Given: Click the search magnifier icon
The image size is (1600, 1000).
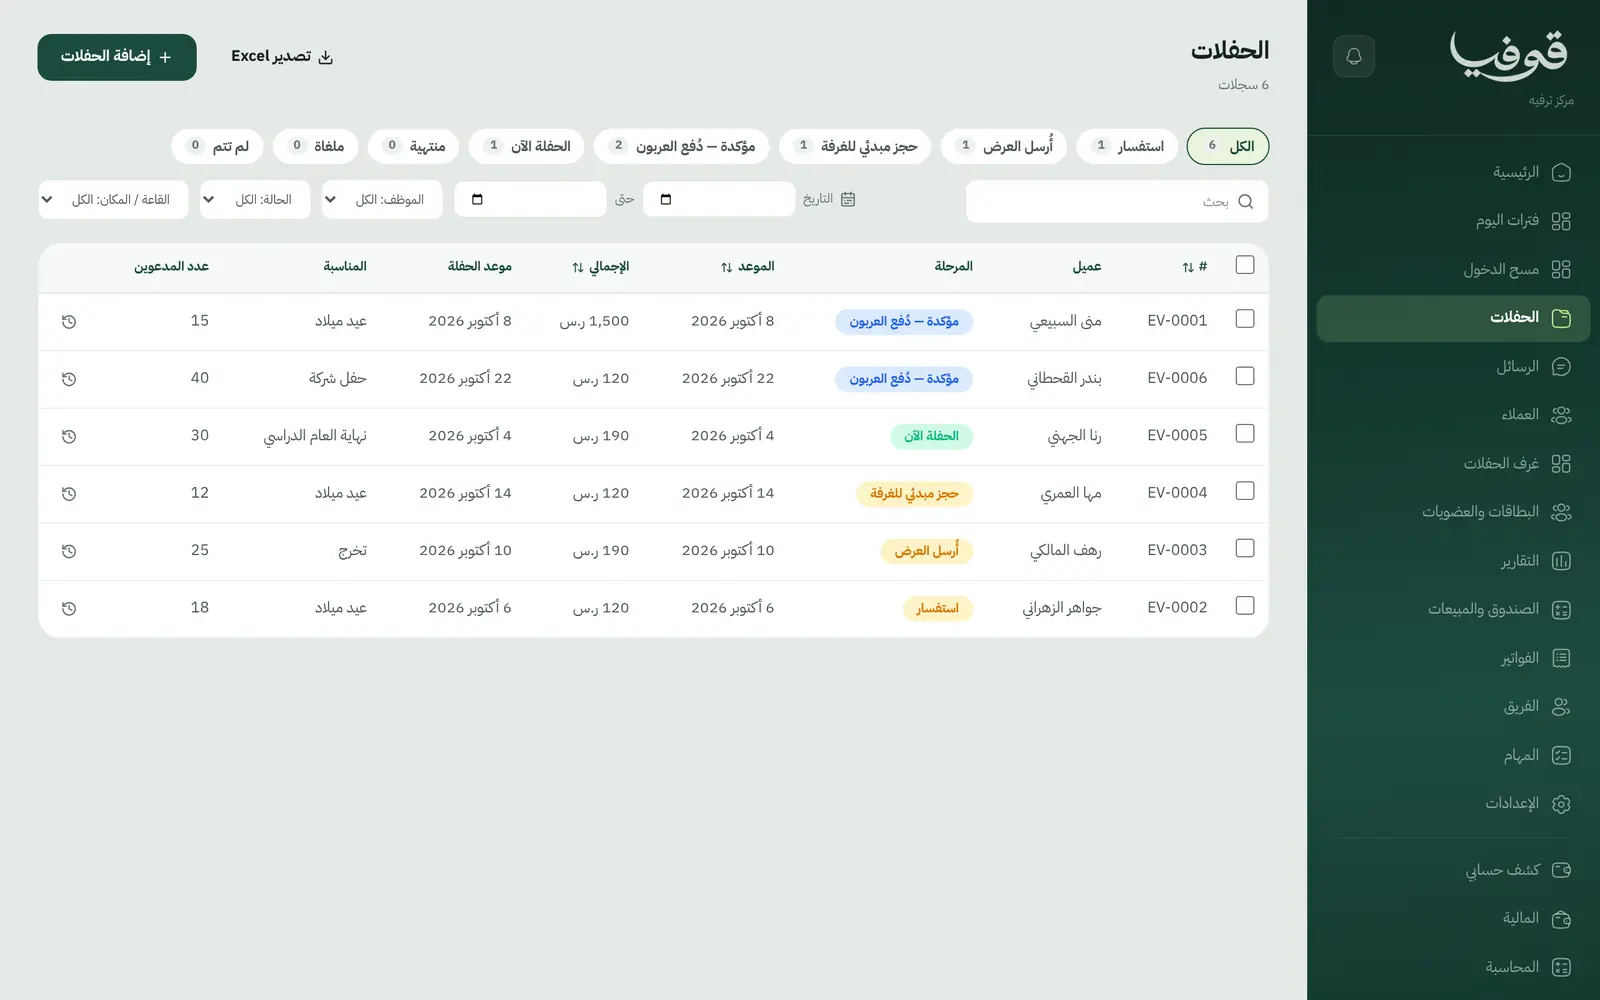Looking at the screenshot, I should pos(1245,202).
